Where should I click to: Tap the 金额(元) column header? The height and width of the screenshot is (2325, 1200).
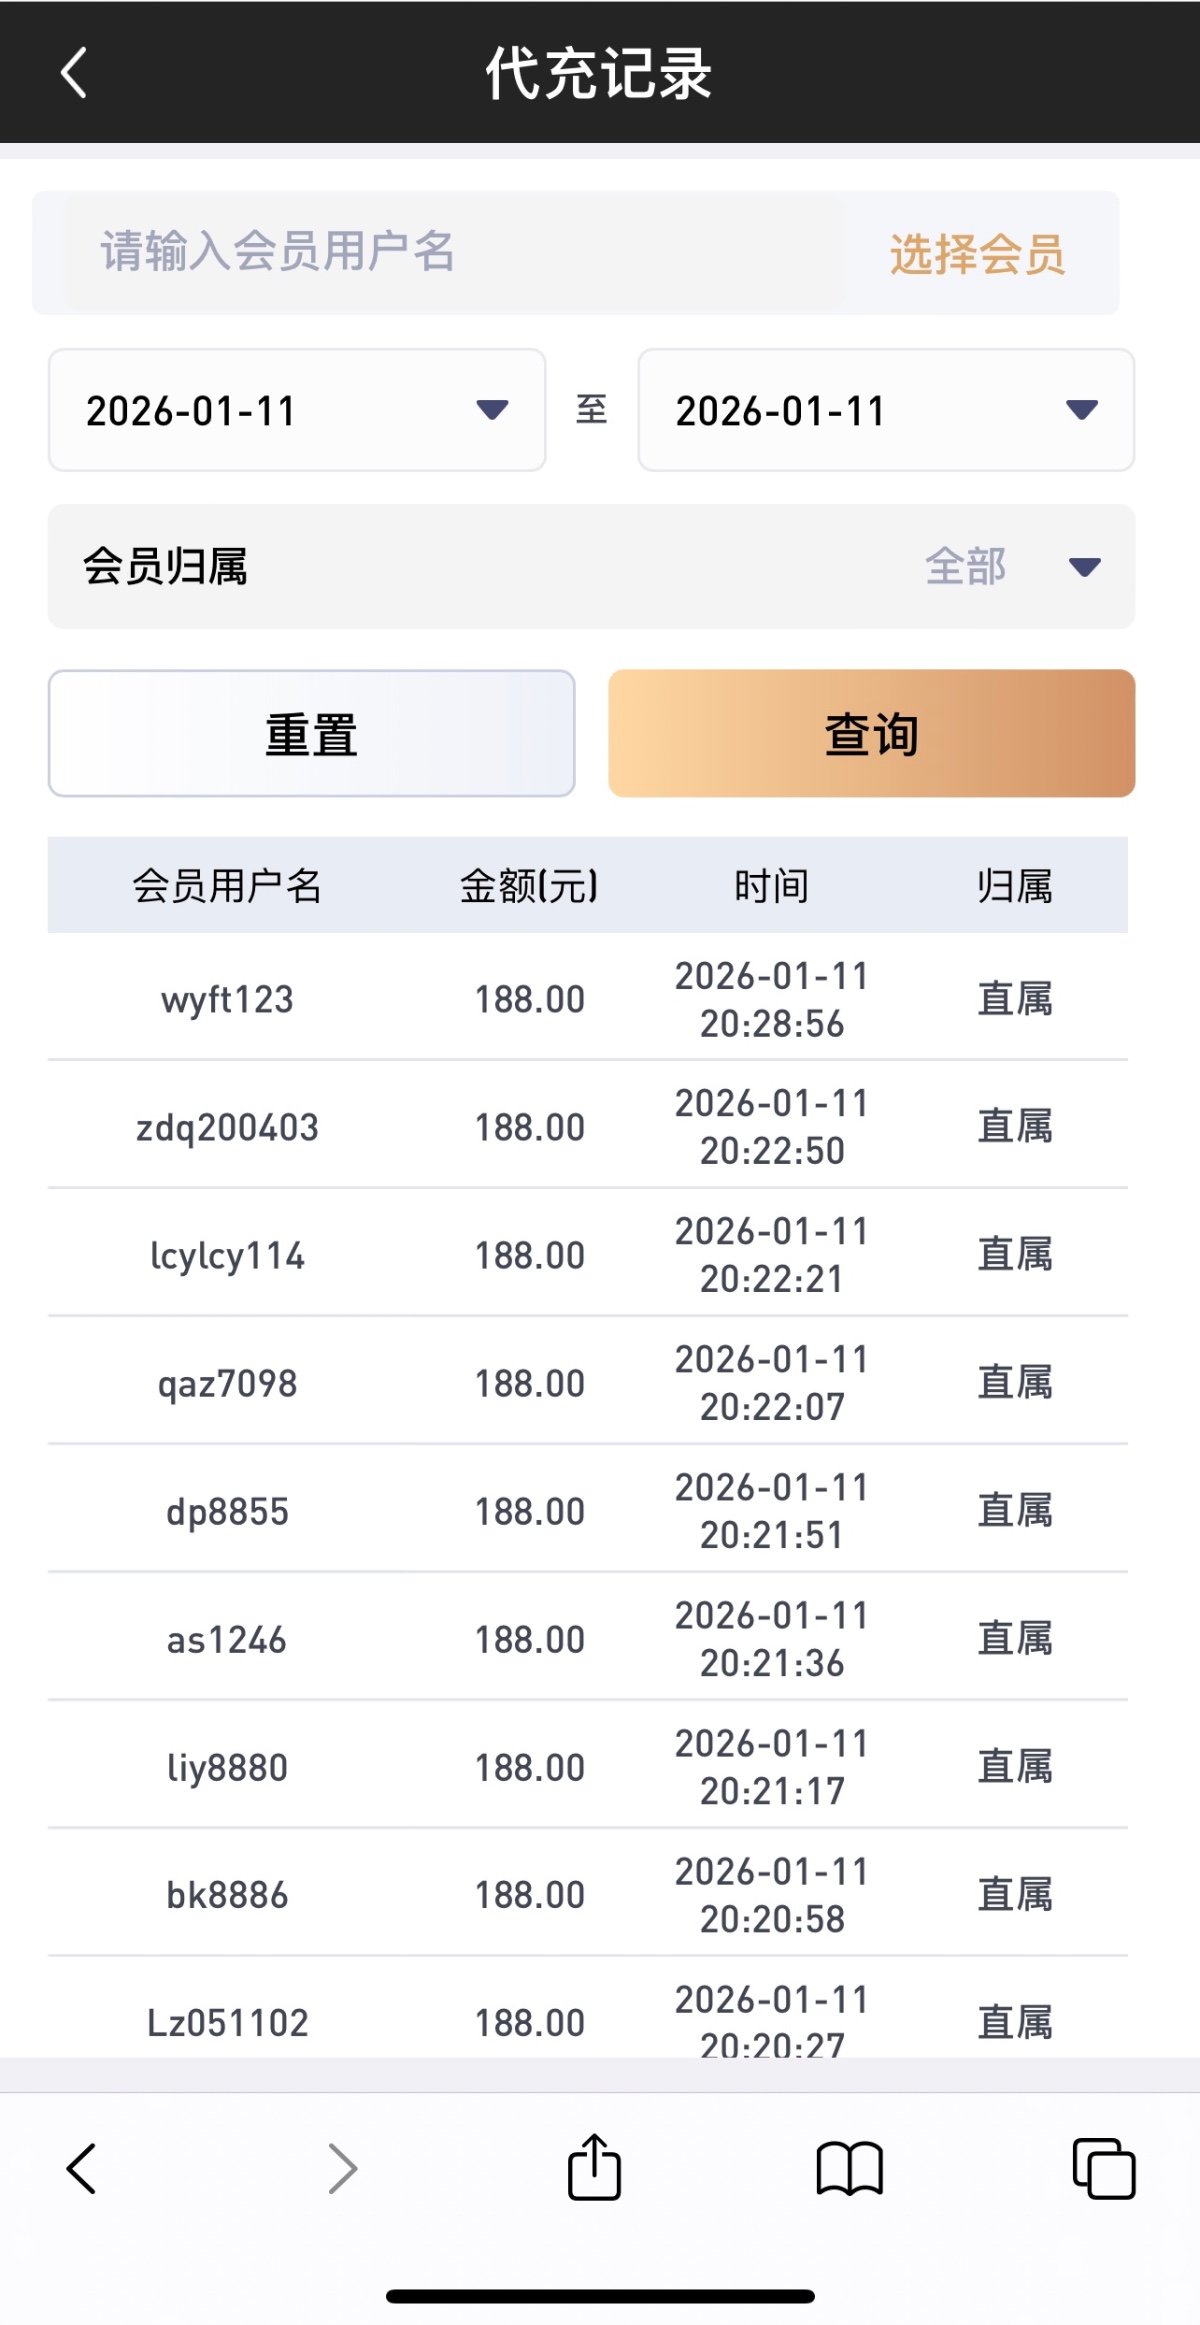(529, 886)
